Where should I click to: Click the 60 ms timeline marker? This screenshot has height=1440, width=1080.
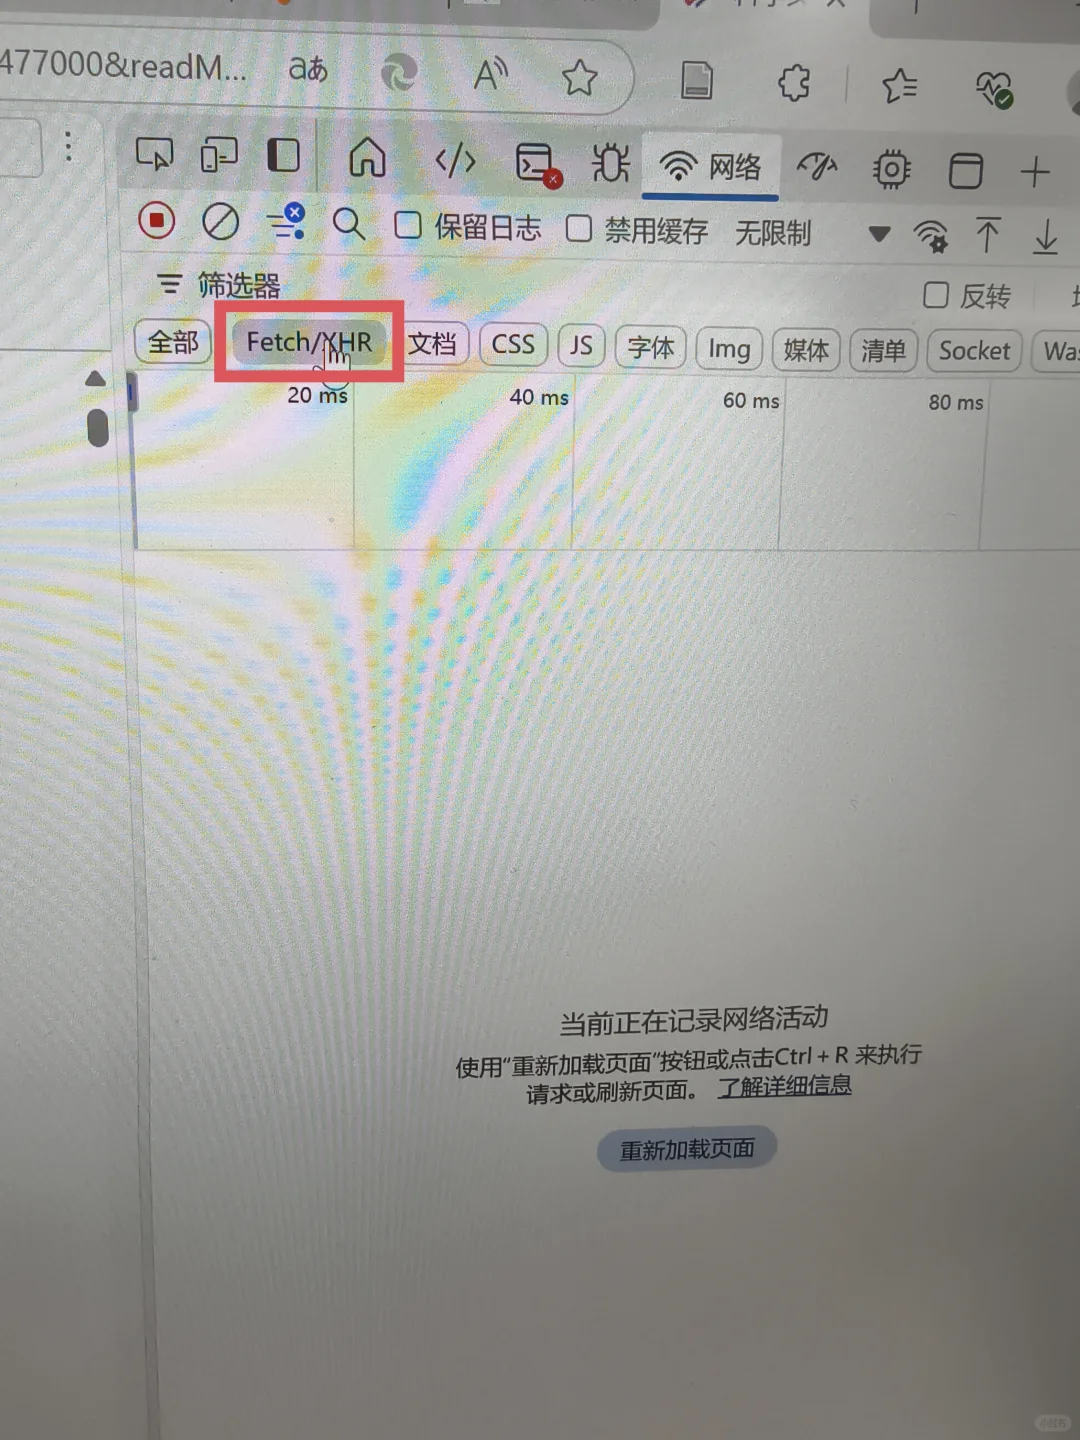[751, 400]
